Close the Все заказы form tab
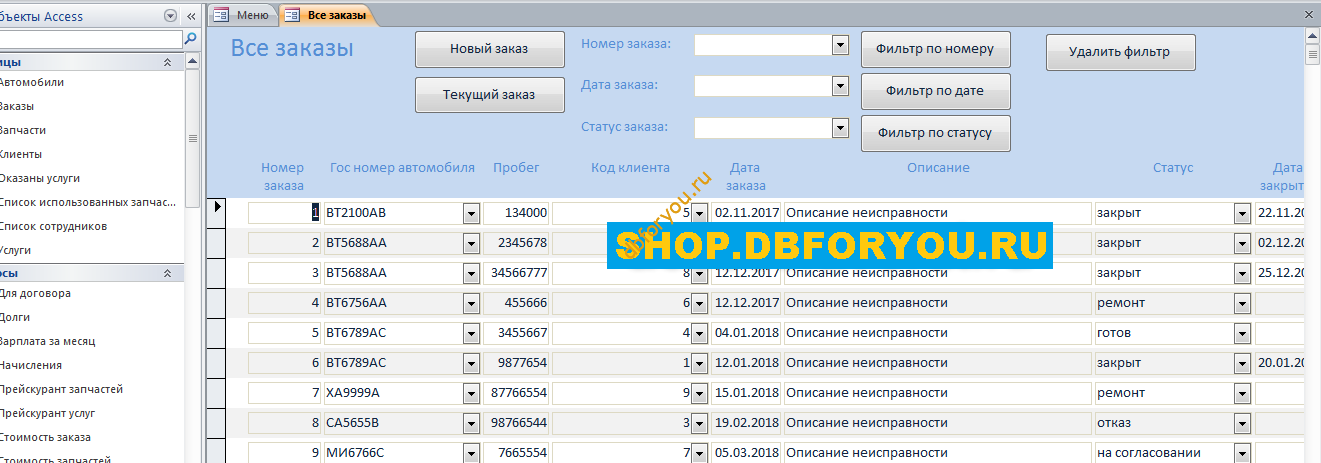Screen dimensions: 1321x463 click(x=1309, y=15)
